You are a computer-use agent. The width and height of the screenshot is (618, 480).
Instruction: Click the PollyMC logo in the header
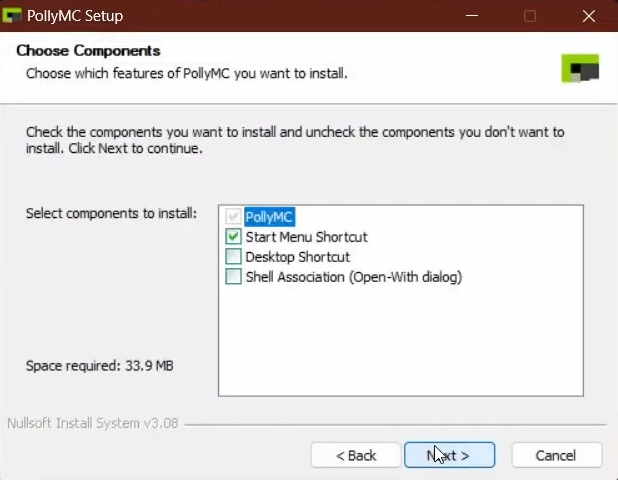click(580, 69)
